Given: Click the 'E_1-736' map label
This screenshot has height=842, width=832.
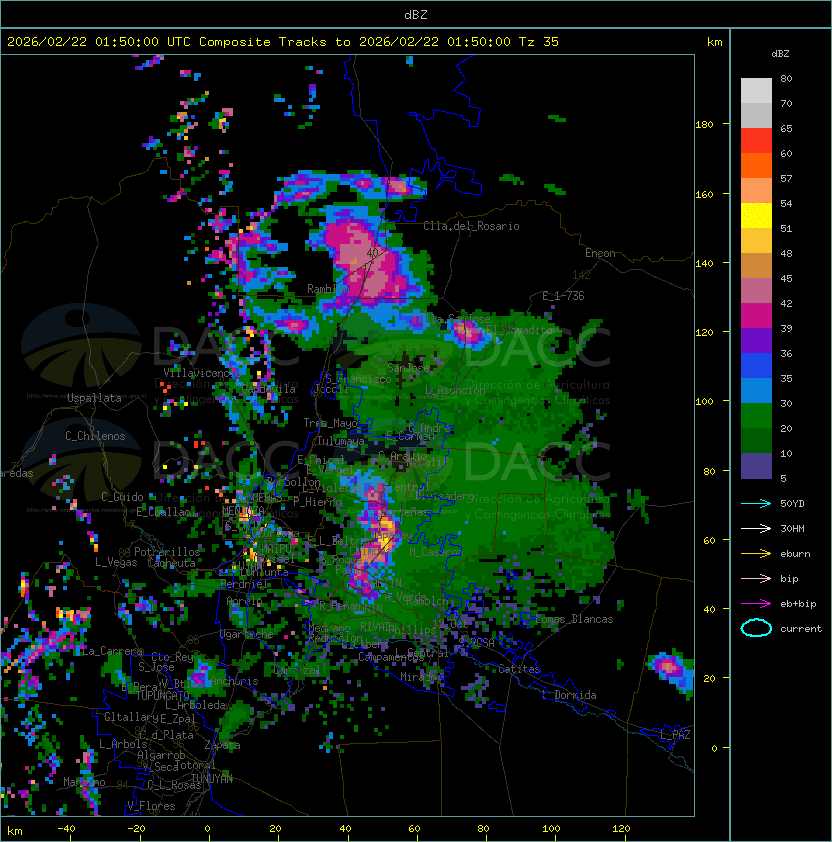Looking at the screenshot, I should click(563, 296).
